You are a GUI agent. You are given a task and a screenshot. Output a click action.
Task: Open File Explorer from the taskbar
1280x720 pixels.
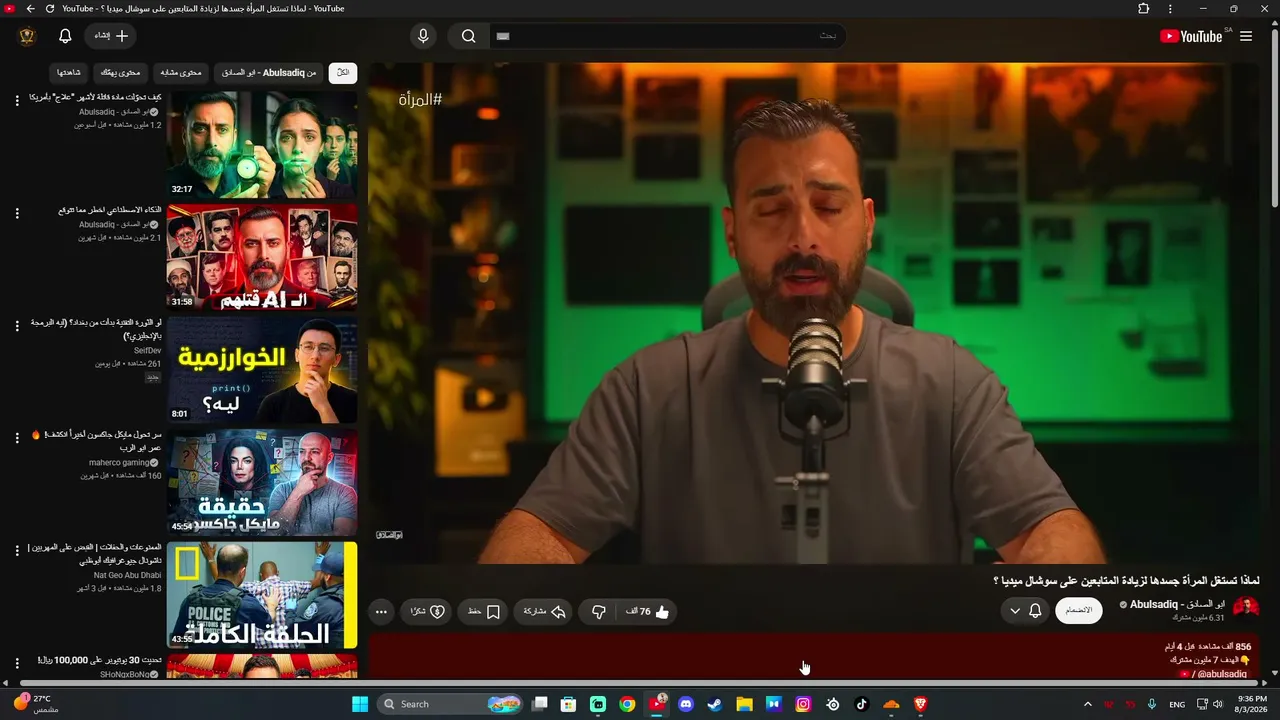pyautogui.click(x=744, y=704)
